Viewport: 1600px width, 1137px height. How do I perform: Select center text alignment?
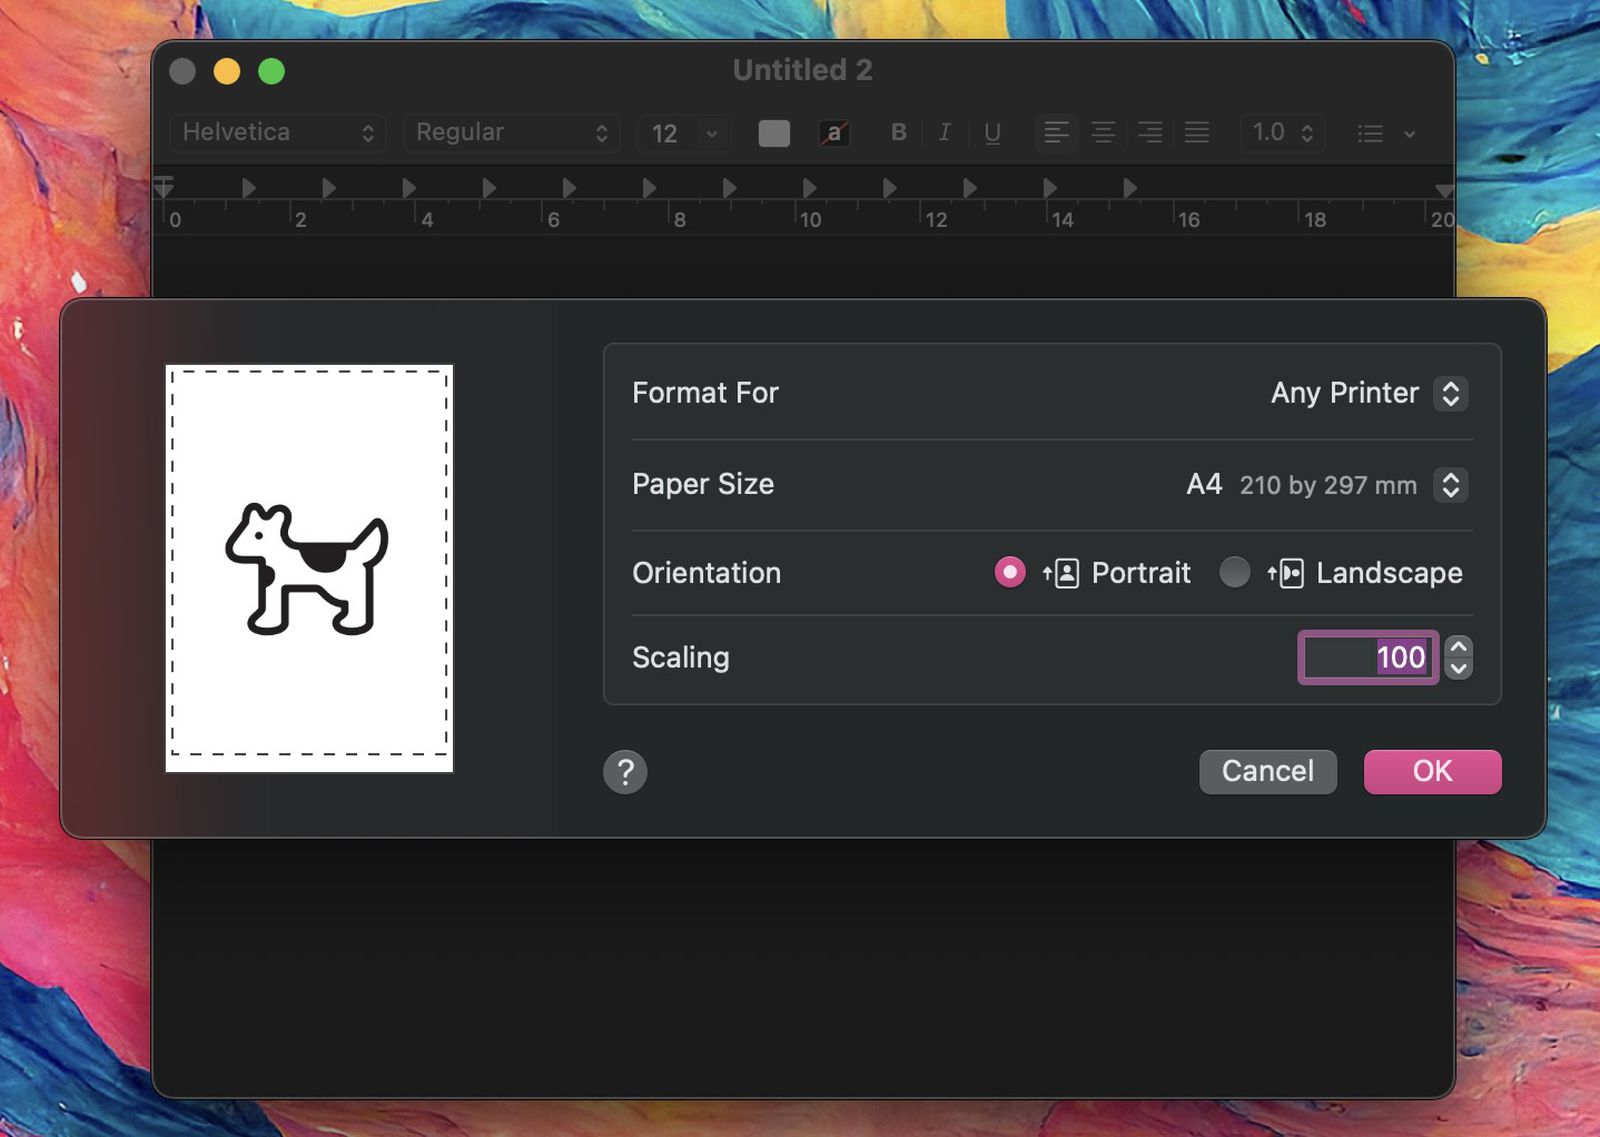coord(1103,132)
